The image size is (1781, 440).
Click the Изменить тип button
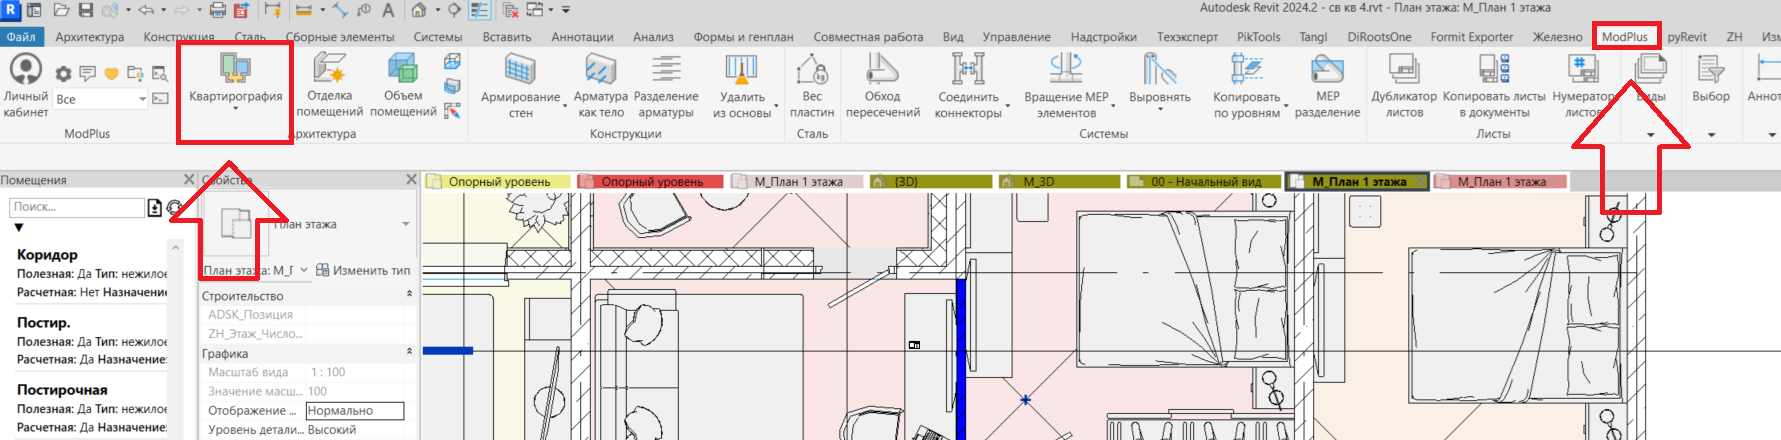point(363,270)
